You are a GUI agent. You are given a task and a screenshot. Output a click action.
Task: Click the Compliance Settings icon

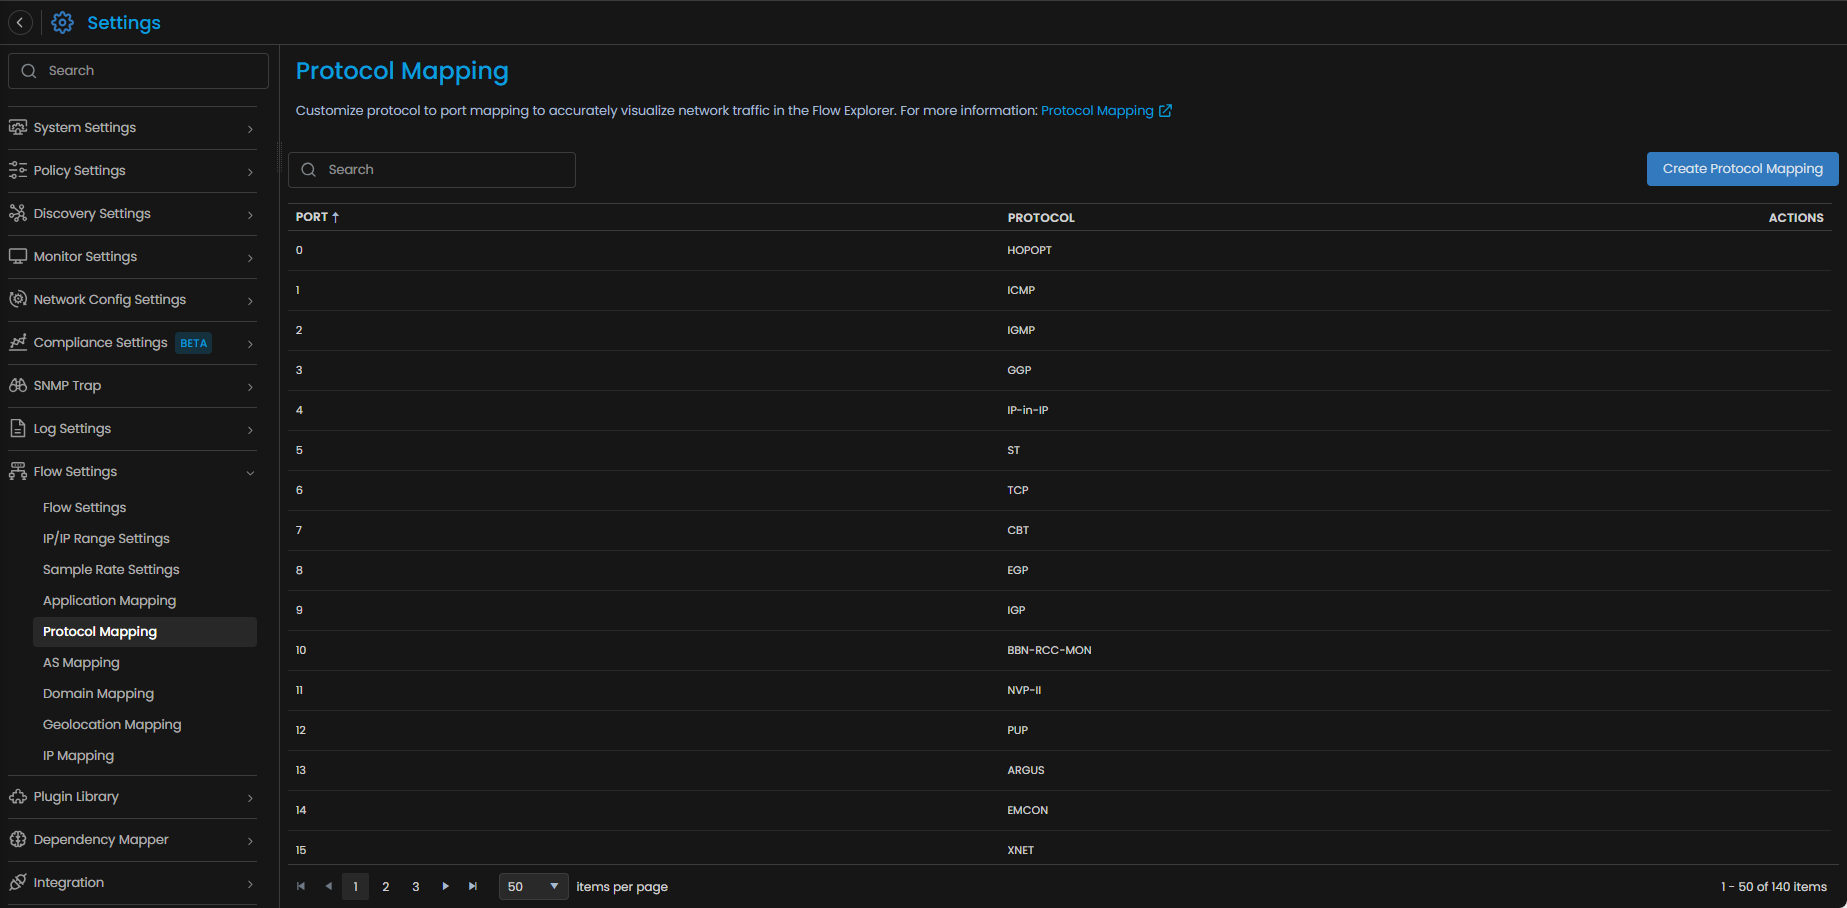pos(18,342)
